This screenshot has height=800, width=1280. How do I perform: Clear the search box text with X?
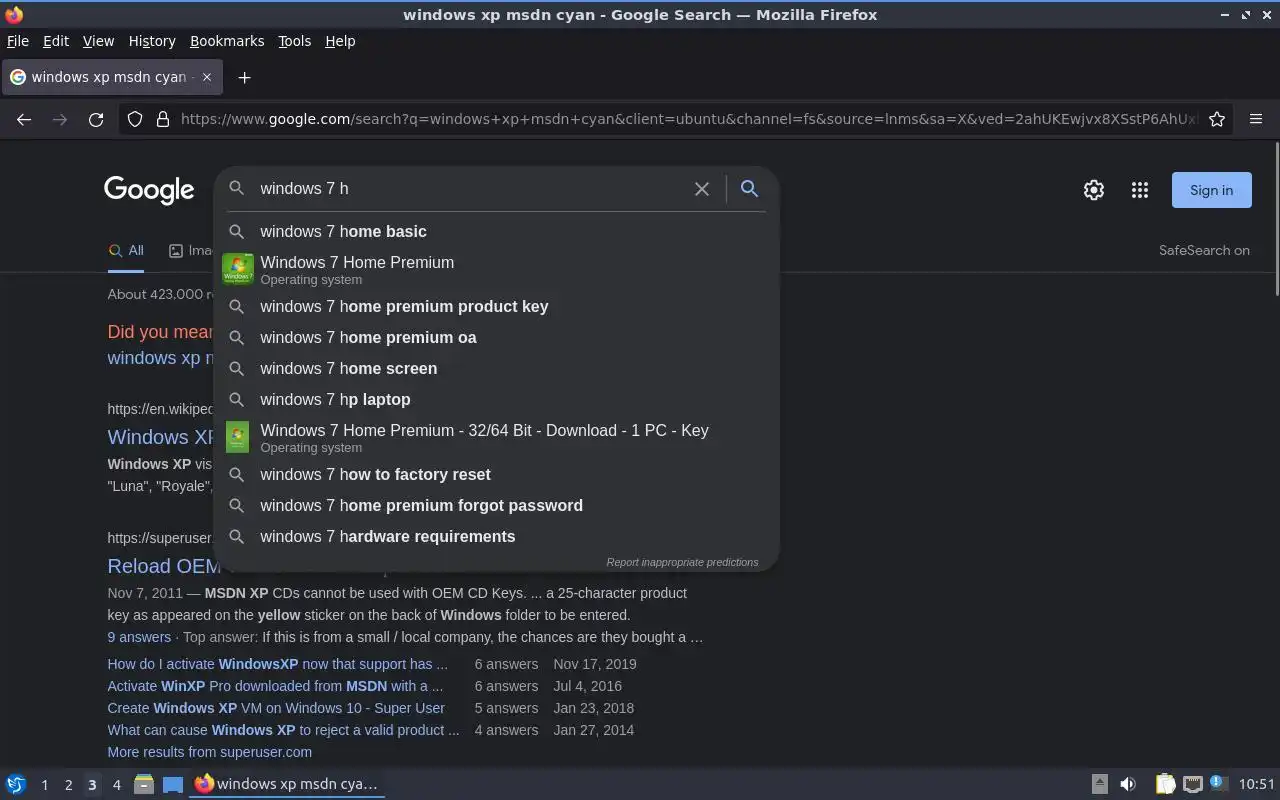tap(702, 189)
